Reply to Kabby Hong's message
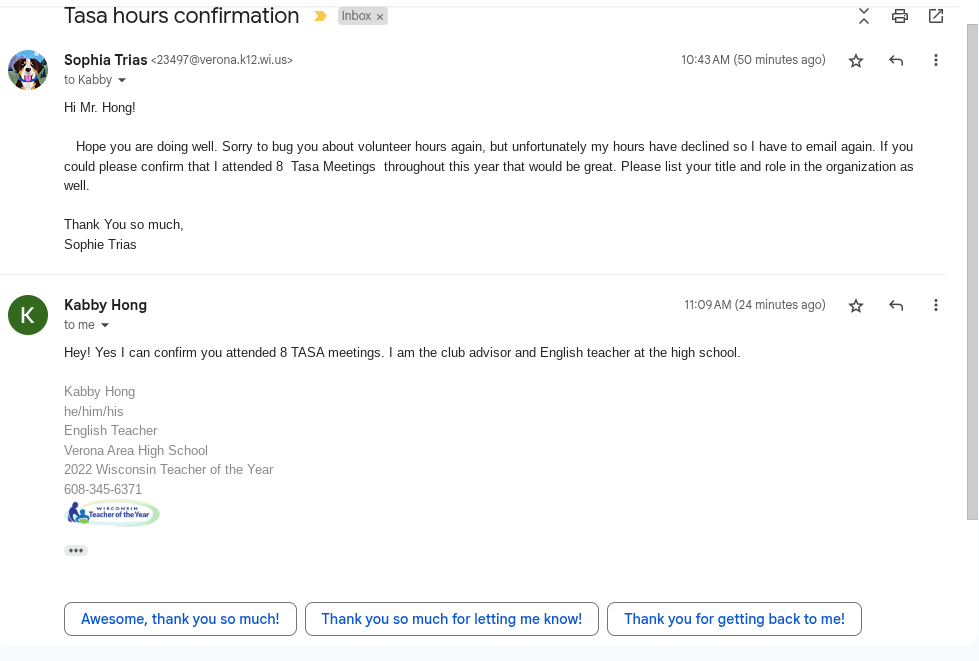This screenshot has height=661, width=979. [896, 306]
